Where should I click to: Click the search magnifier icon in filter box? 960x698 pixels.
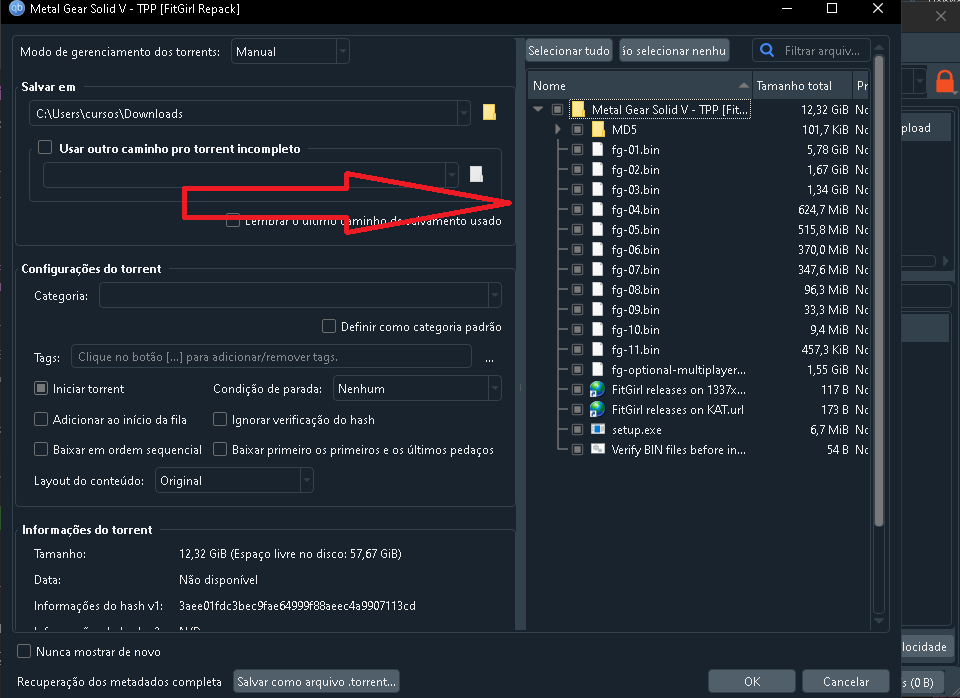point(767,50)
